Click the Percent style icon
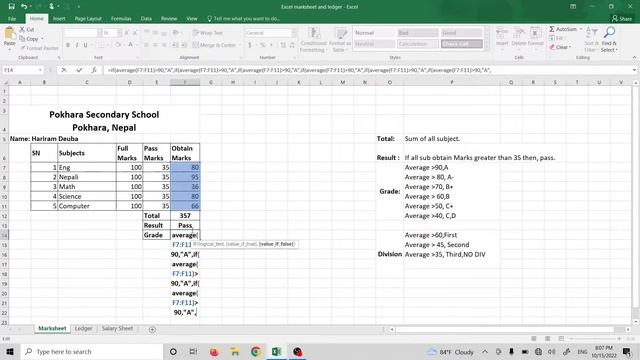Screen dimensions: 640x360 263,45
